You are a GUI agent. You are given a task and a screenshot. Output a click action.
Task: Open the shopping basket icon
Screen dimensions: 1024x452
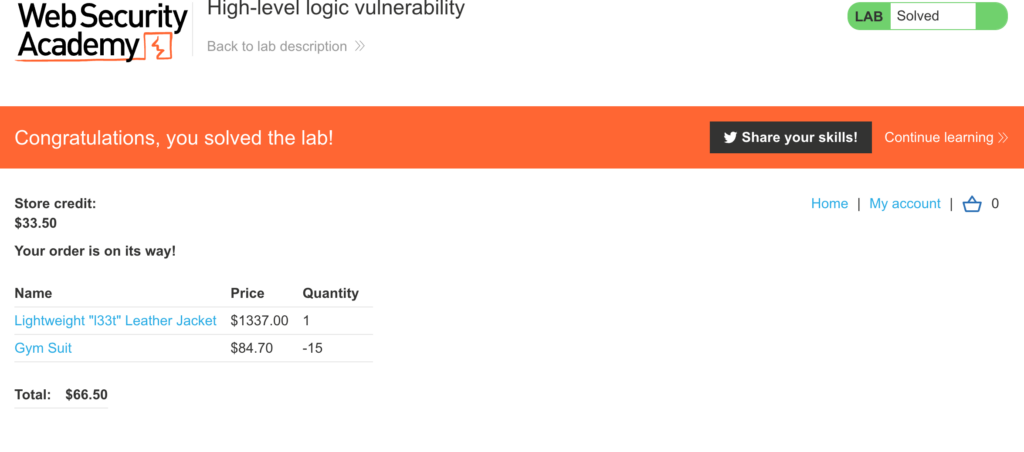972,204
